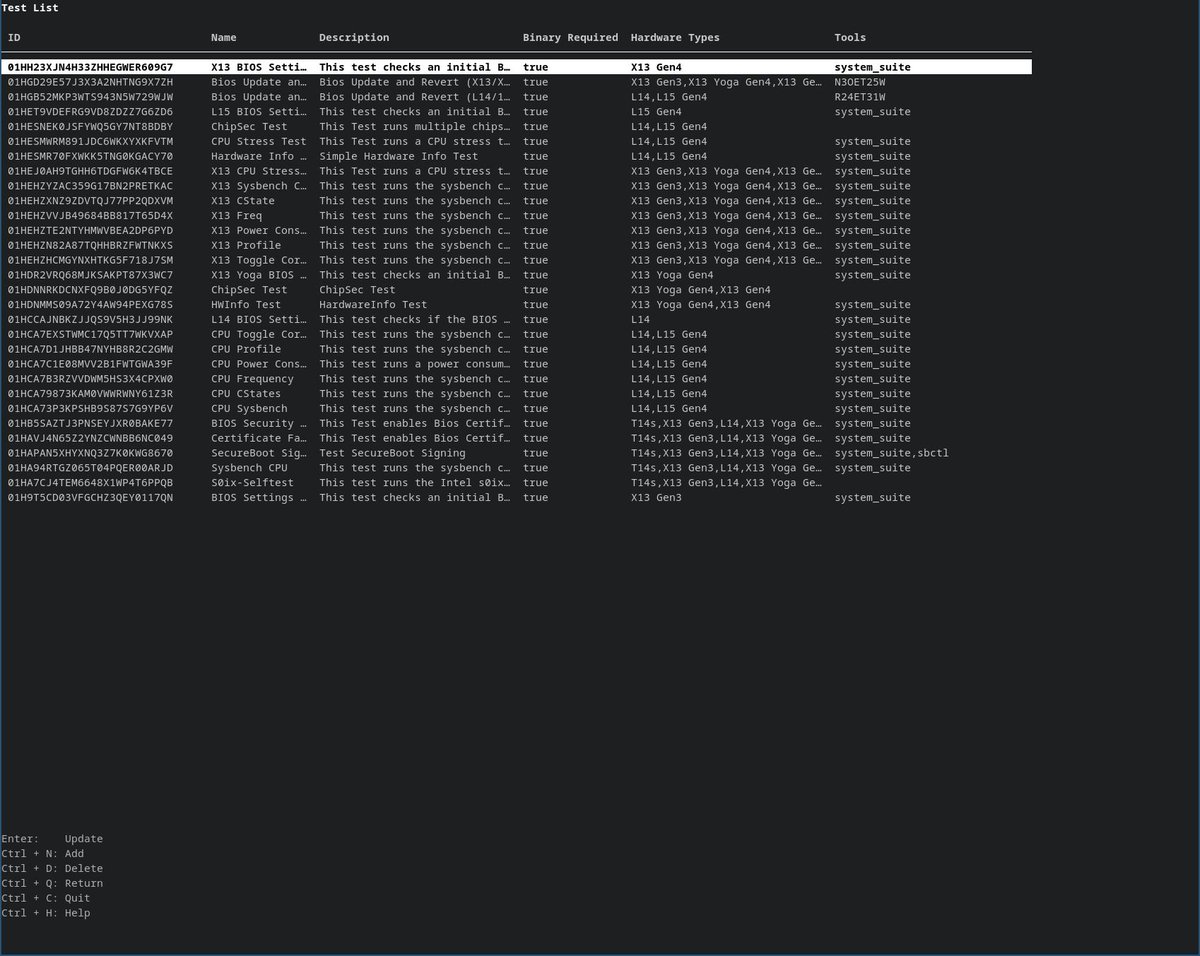Viewport: 1200px width, 956px height.
Task: Select the X13 Freq test name
Action: pos(236,216)
